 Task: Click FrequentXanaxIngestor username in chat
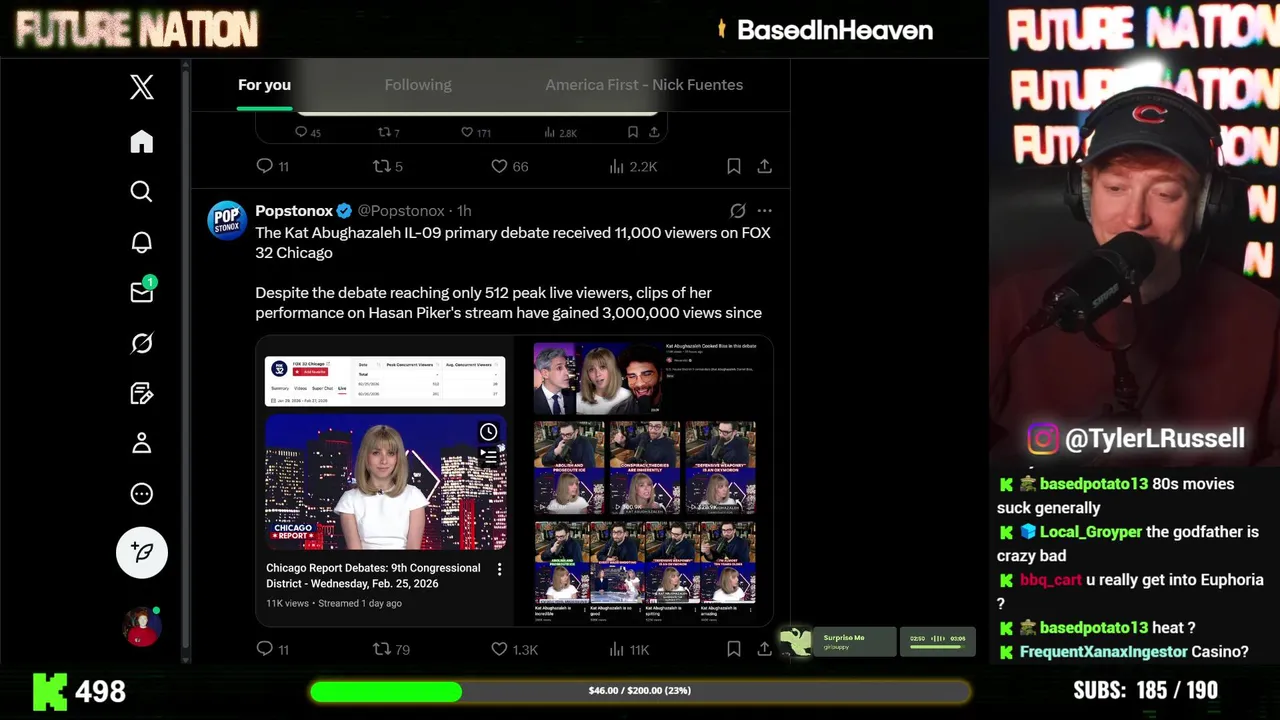pyautogui.click(x=1104, y=652)
